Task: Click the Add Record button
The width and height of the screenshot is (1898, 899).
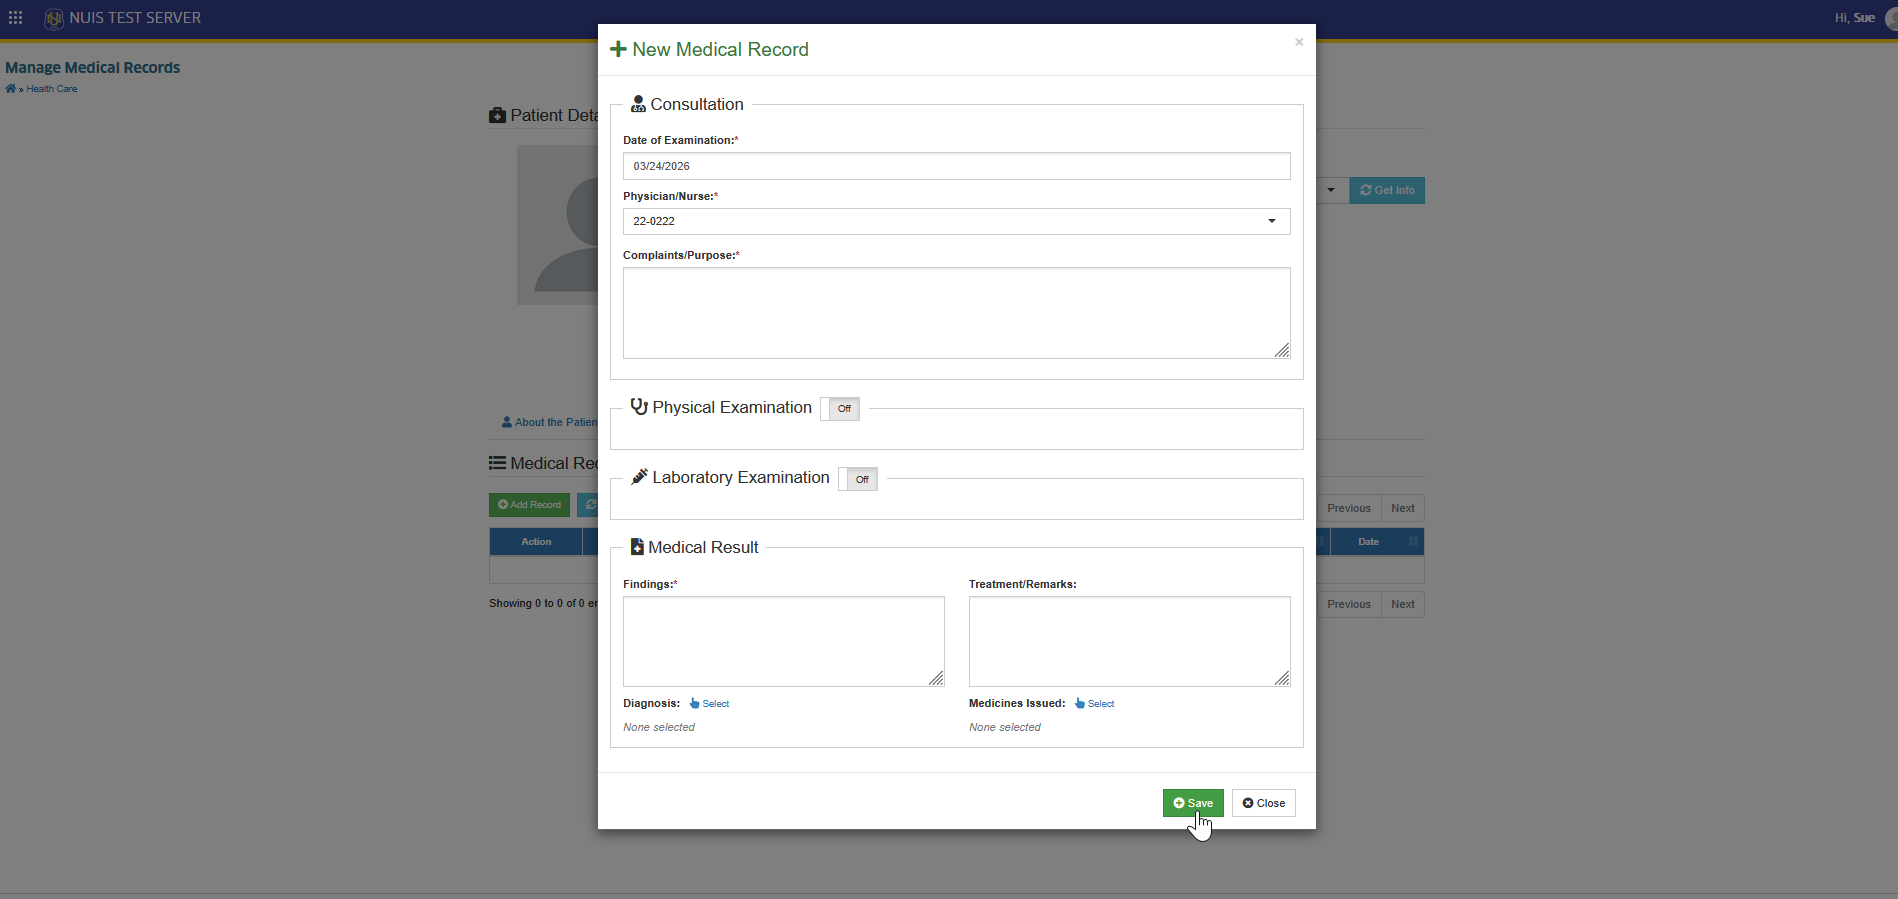Action: click(529, 505)
